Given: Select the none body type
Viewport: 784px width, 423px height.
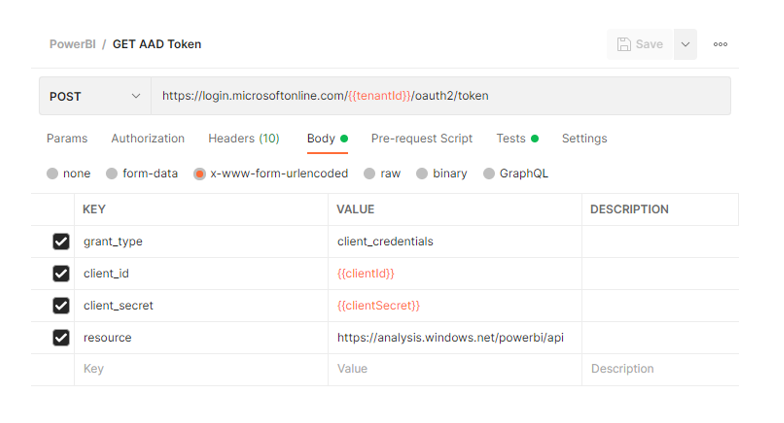Looking at the screenshot, I should (68, 174).
